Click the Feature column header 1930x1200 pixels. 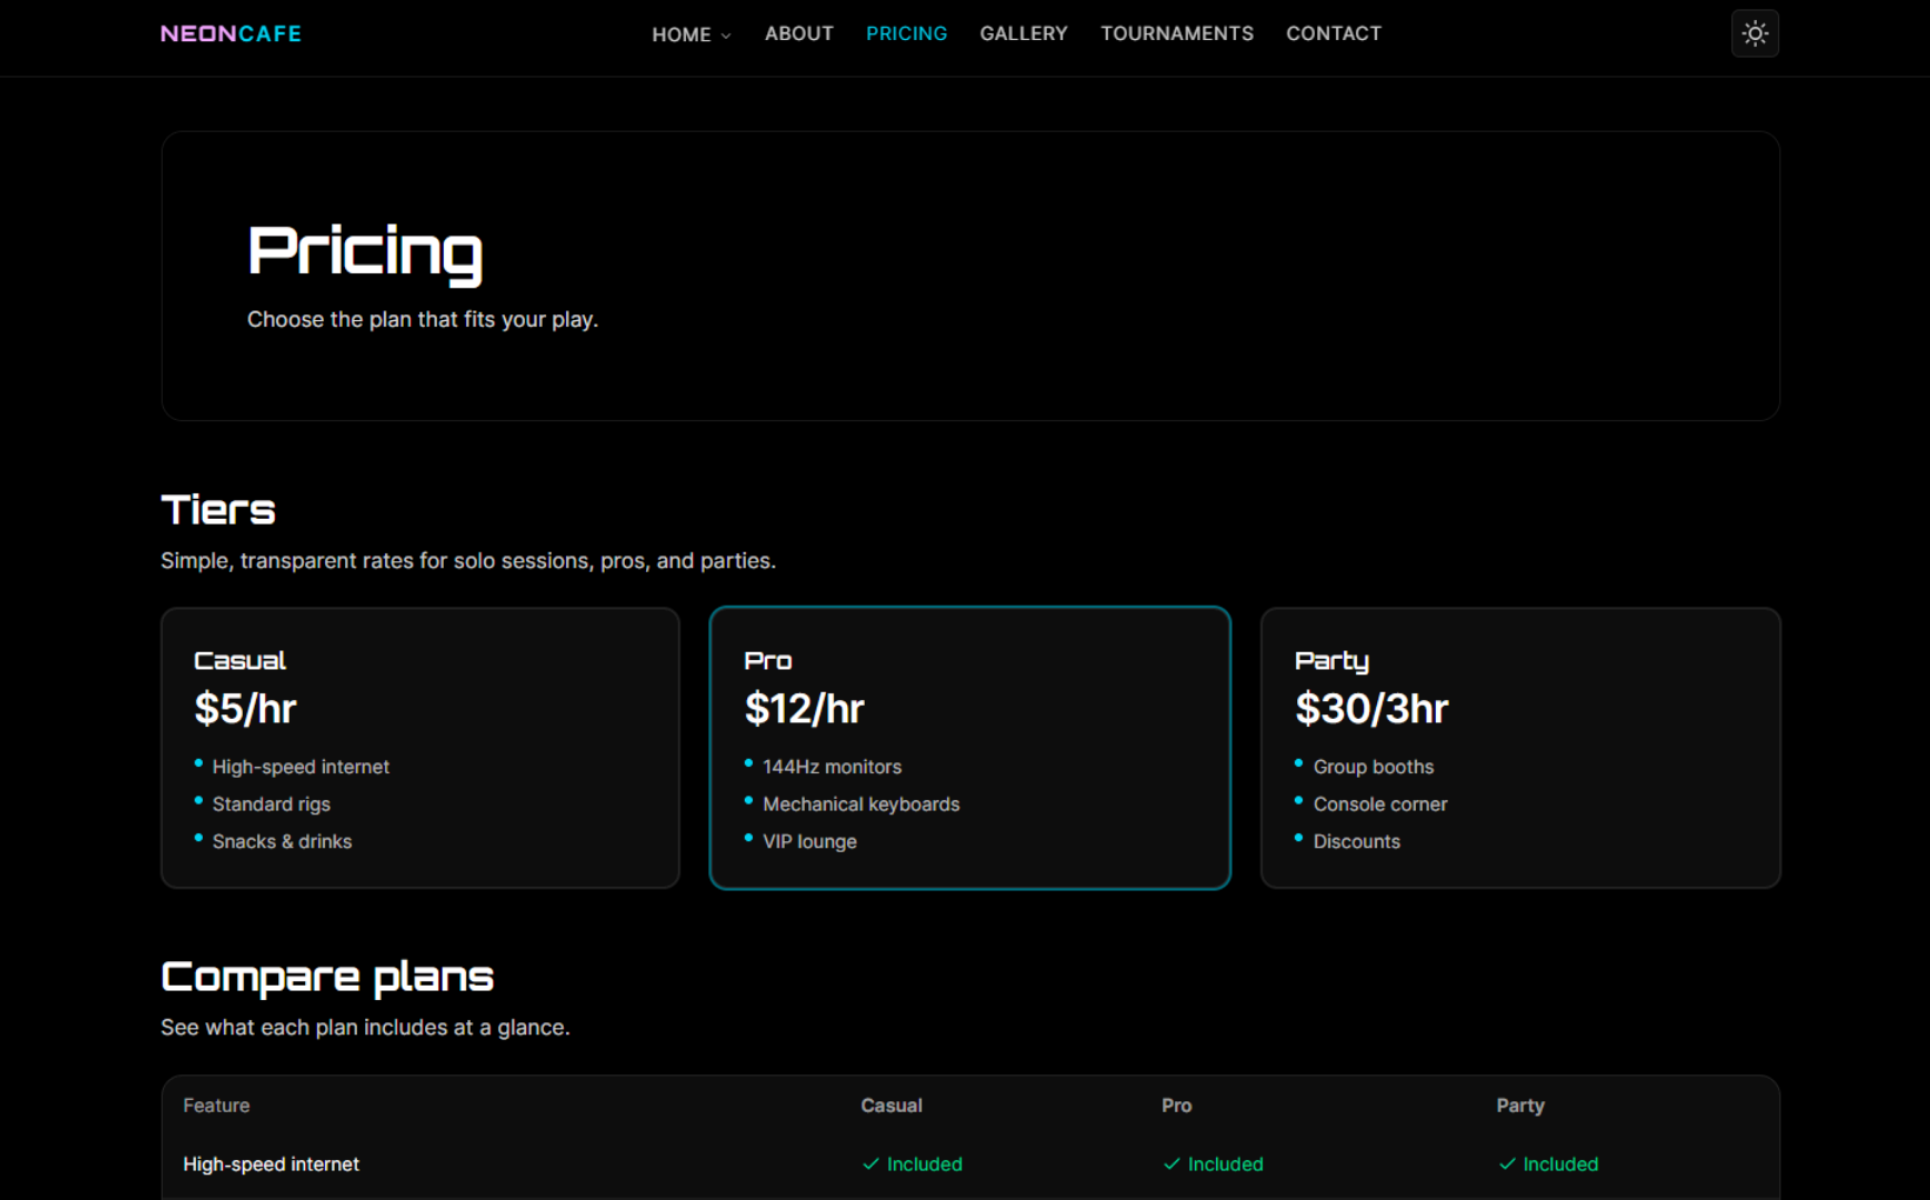pyautogui.click(x=216, y=1106)
